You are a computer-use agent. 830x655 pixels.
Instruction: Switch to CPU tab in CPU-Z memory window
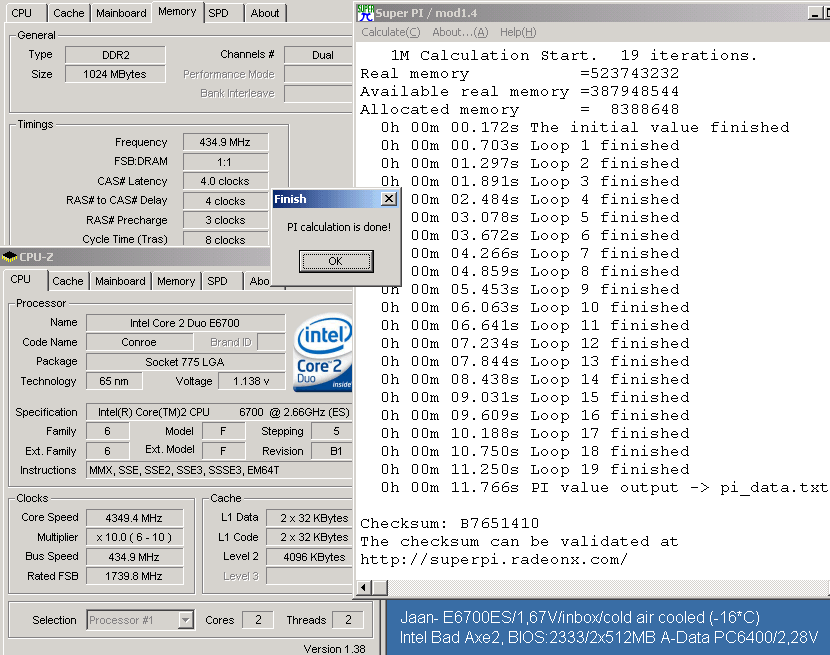[22, 13]
